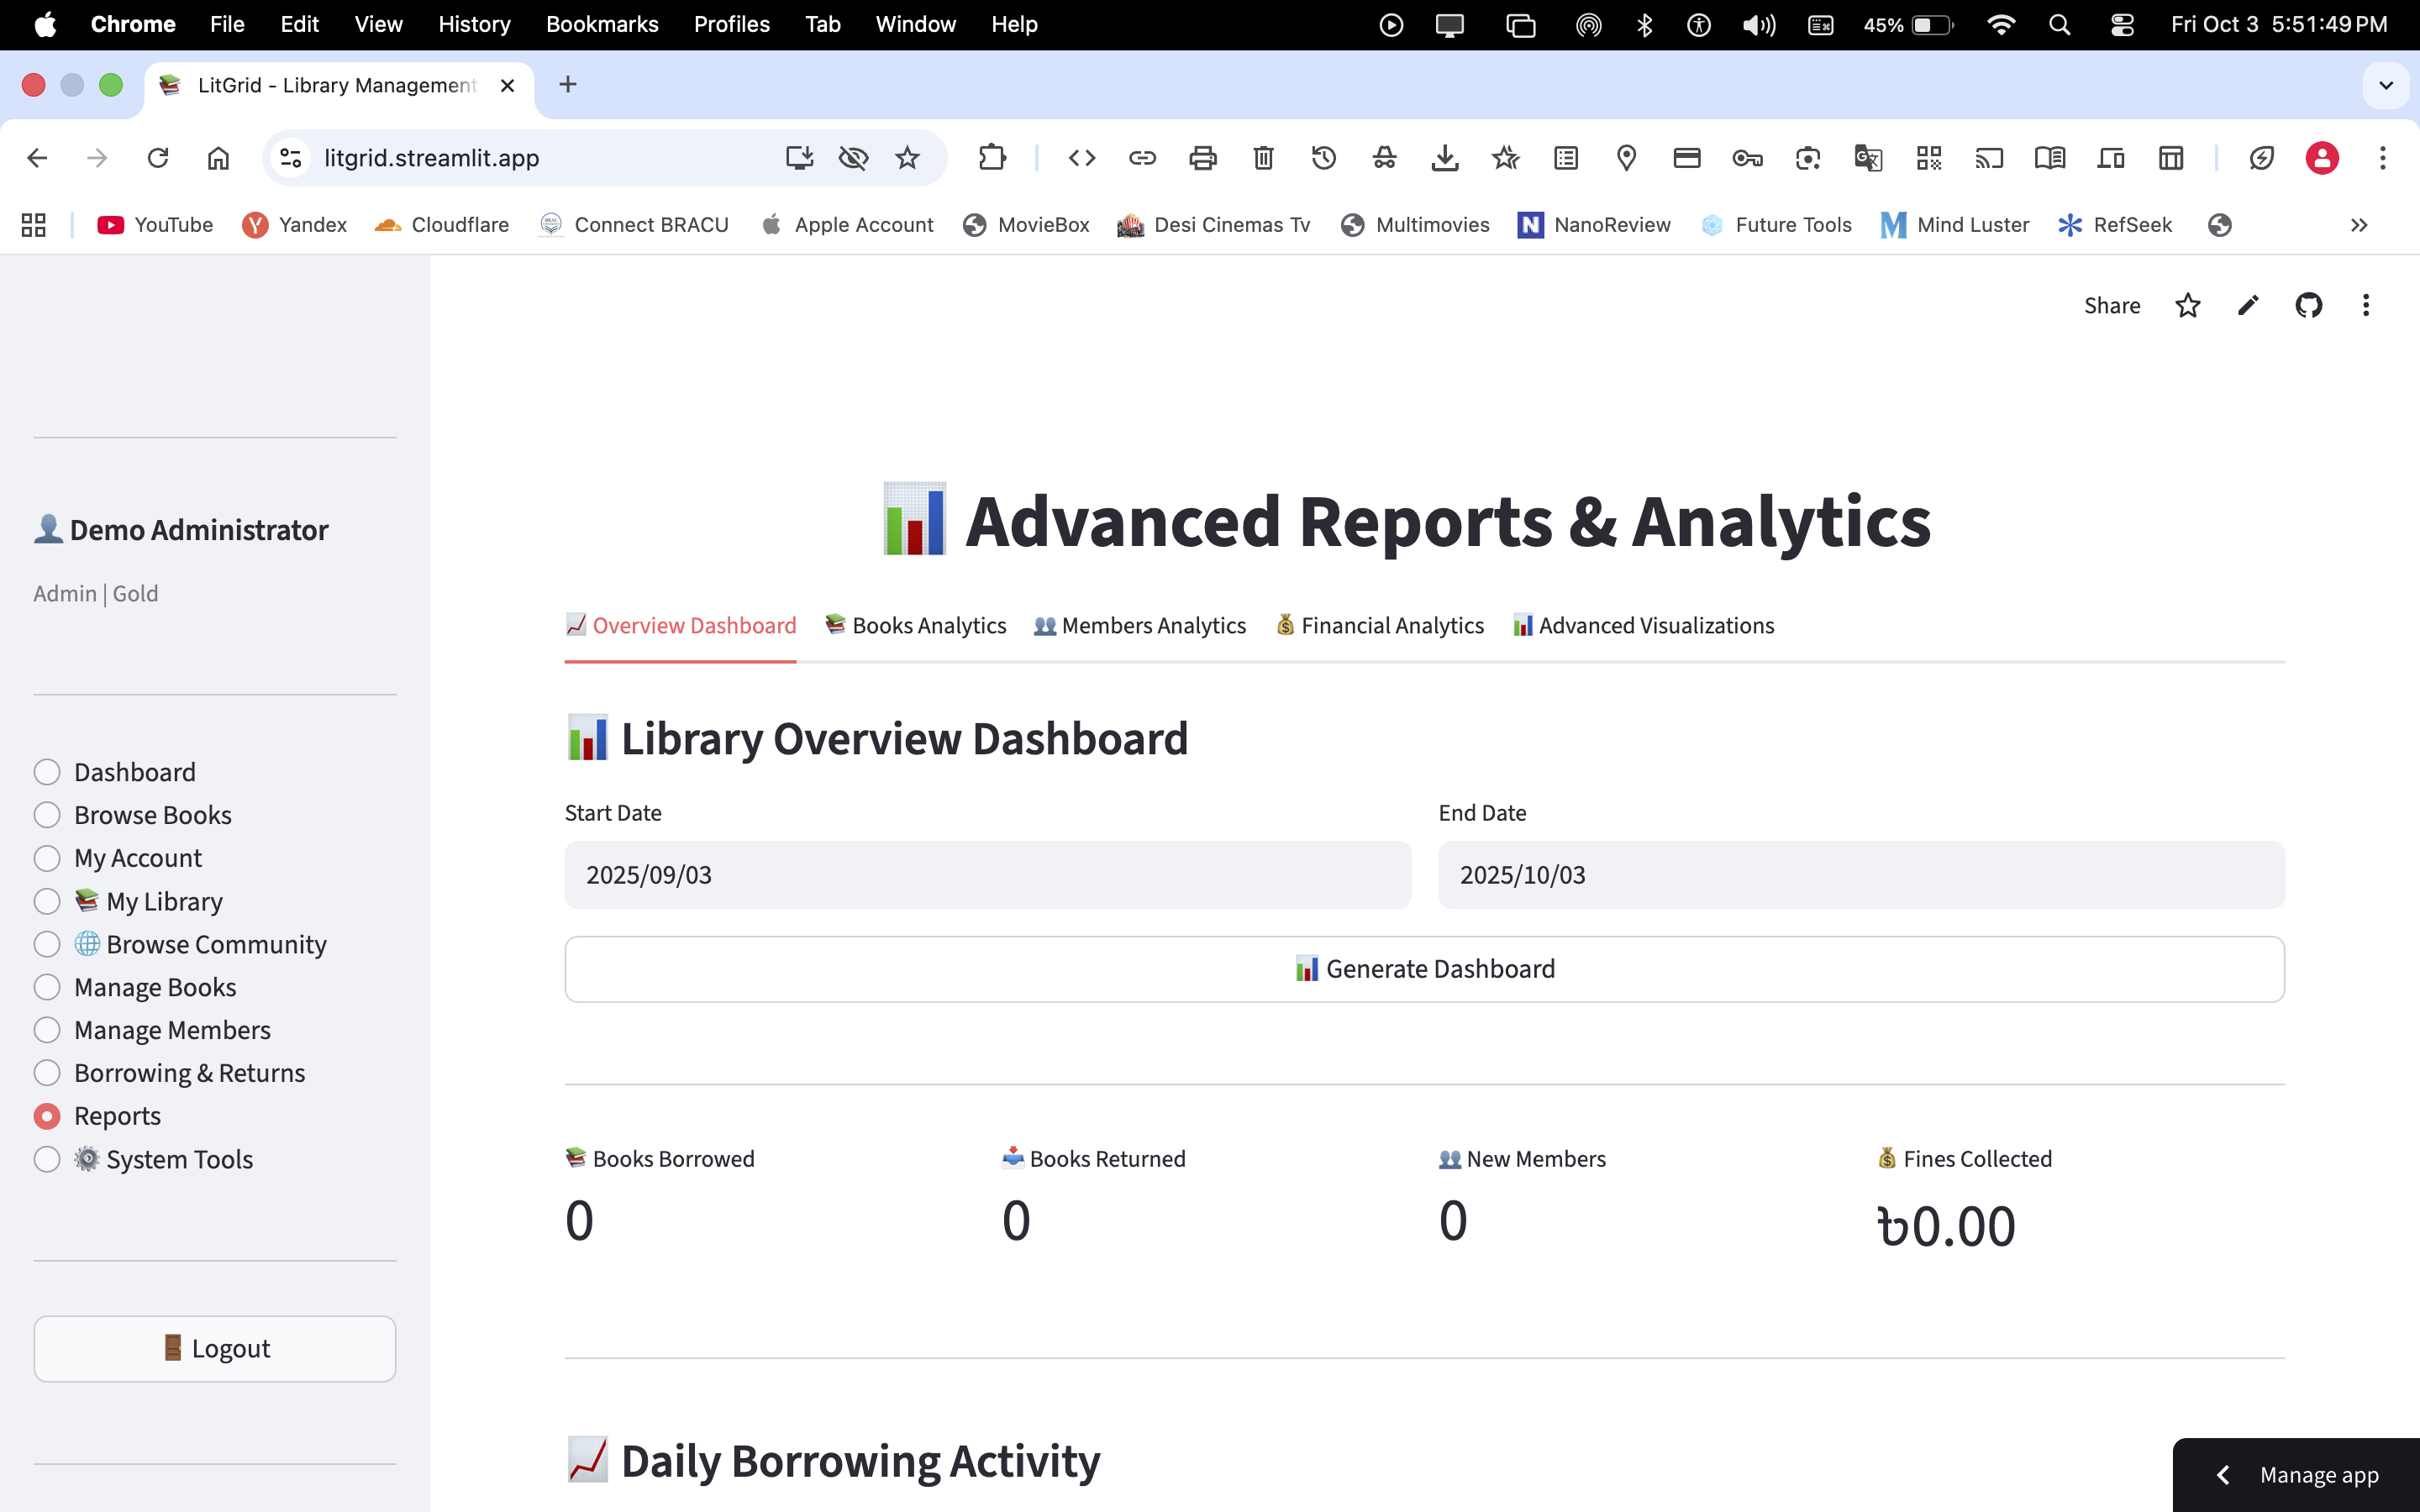Click the Generate Dashboard button
This screenshot has width=2420, height=1512.
(x=1424, y=969)
